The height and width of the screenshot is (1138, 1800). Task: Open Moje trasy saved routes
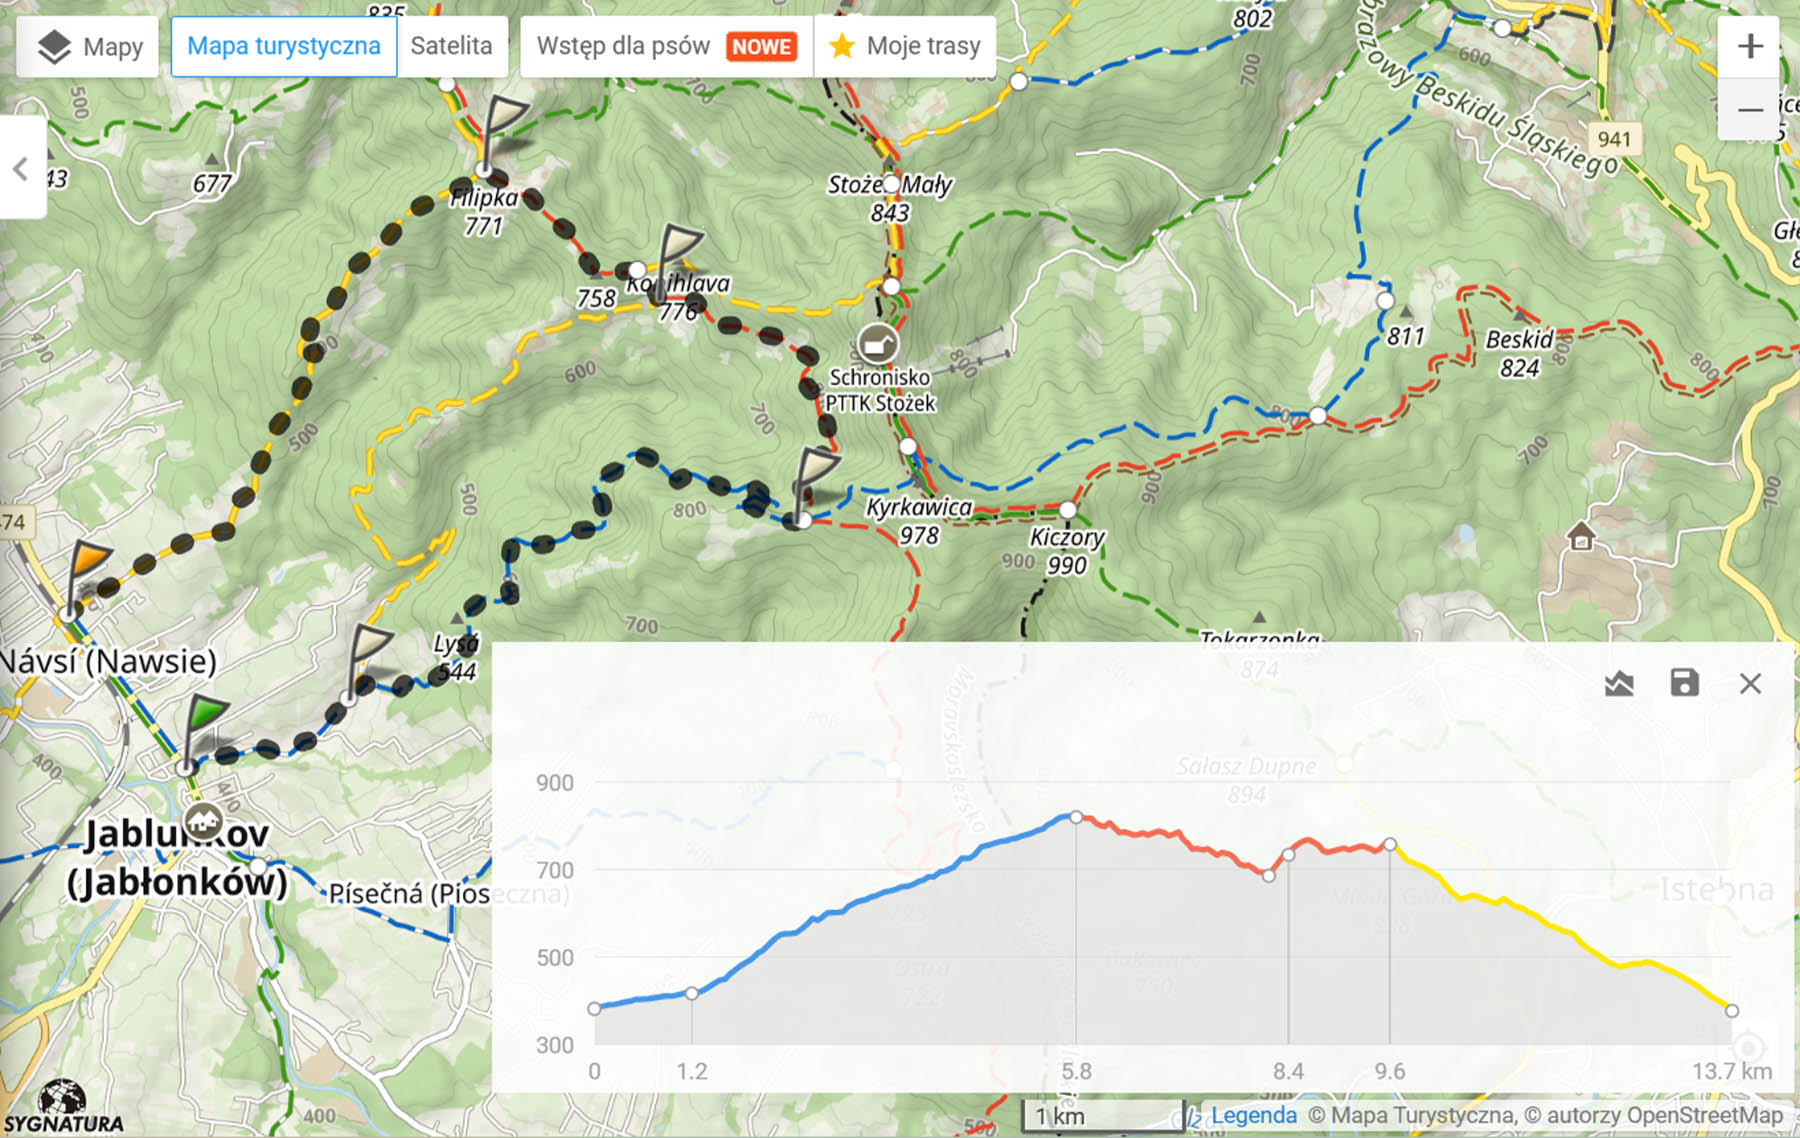[905, 47]
